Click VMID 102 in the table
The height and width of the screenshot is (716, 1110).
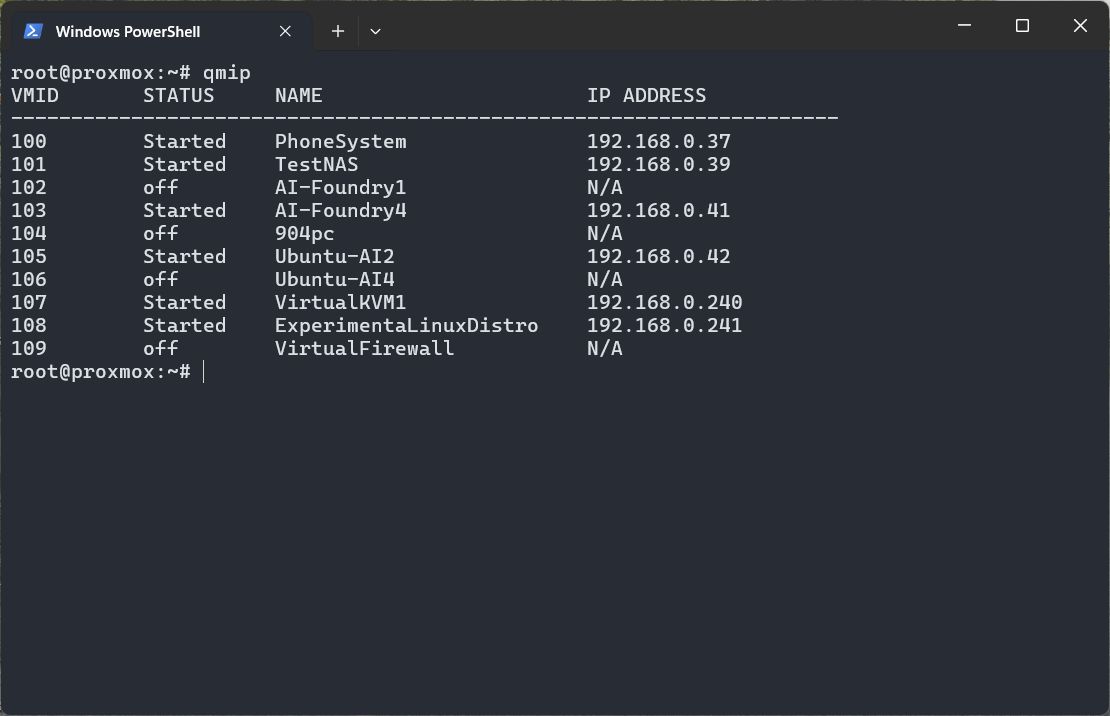(x=29, y=188)
